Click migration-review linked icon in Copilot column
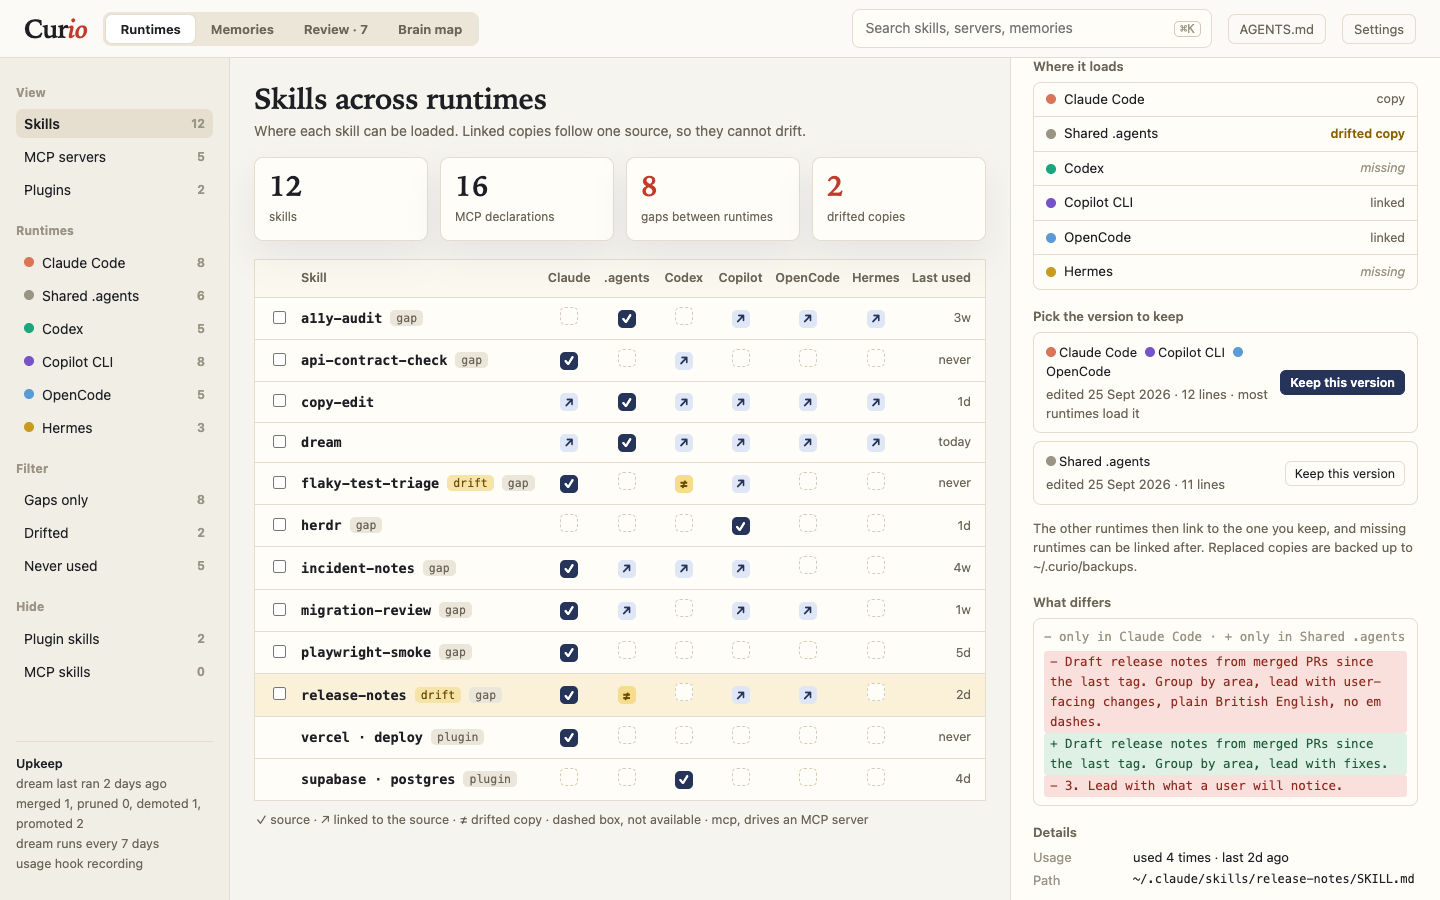1440x900 pixels. point(741,611)
